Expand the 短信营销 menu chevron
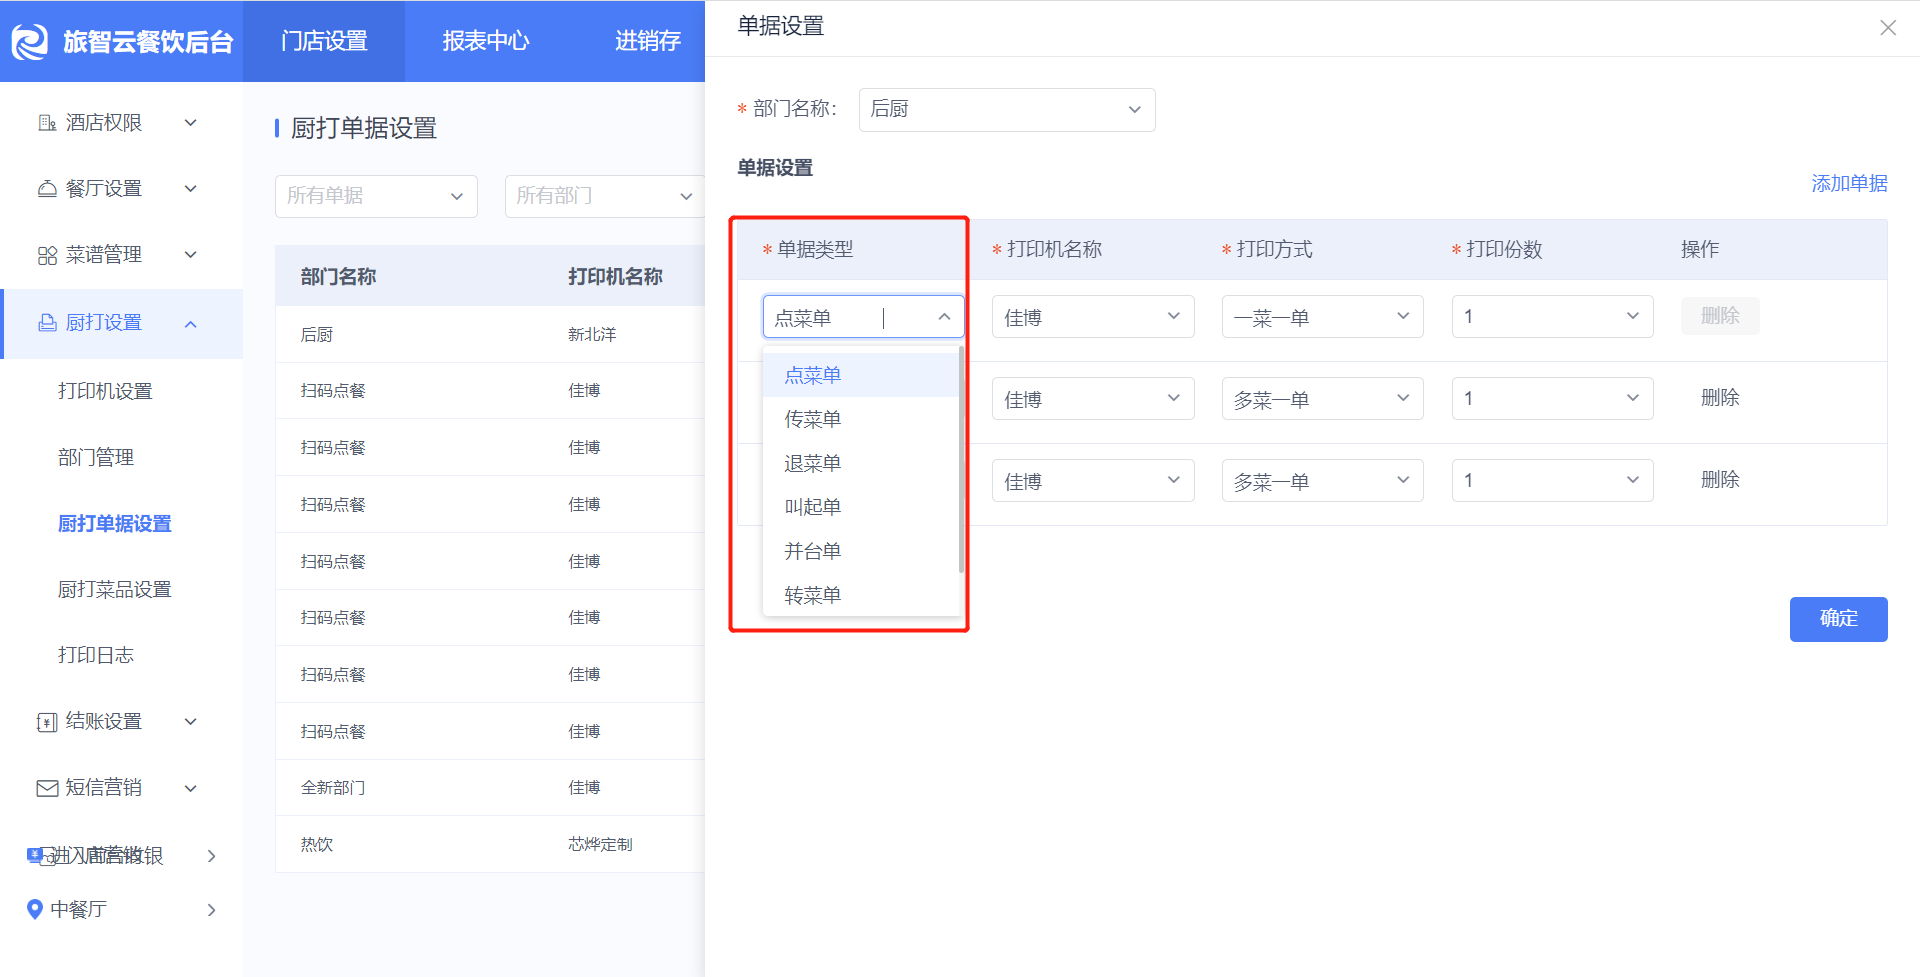Viewport: 1920px width, 977px height. pyautogui.click(x=191, y=788)
